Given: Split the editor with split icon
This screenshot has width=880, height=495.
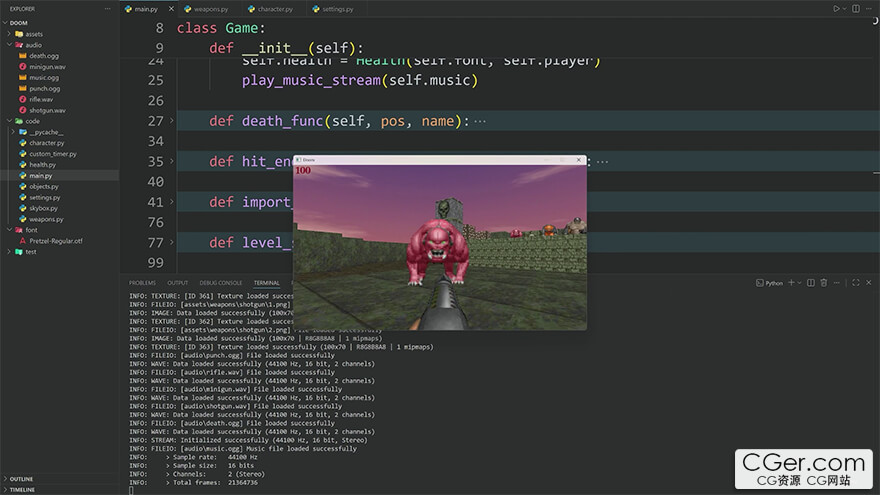Looking at the screenshot, I should pyautogui.click(x=856, y=9).
